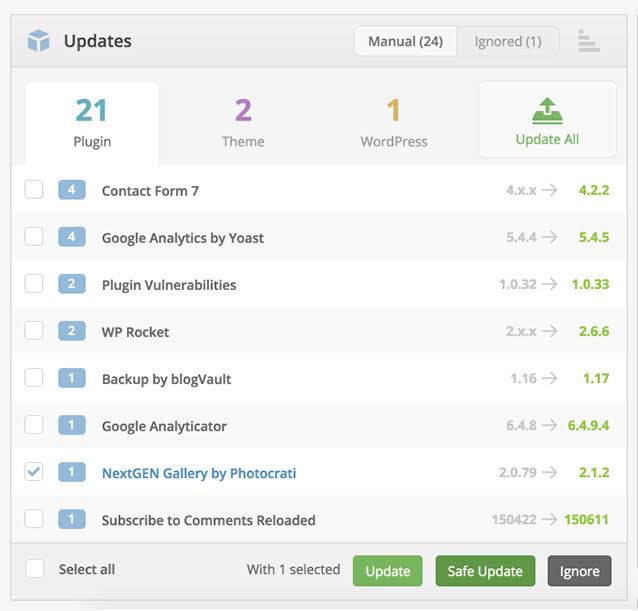Click new version 2.6.6
The image size is (638, 611).
pos(594,331)
